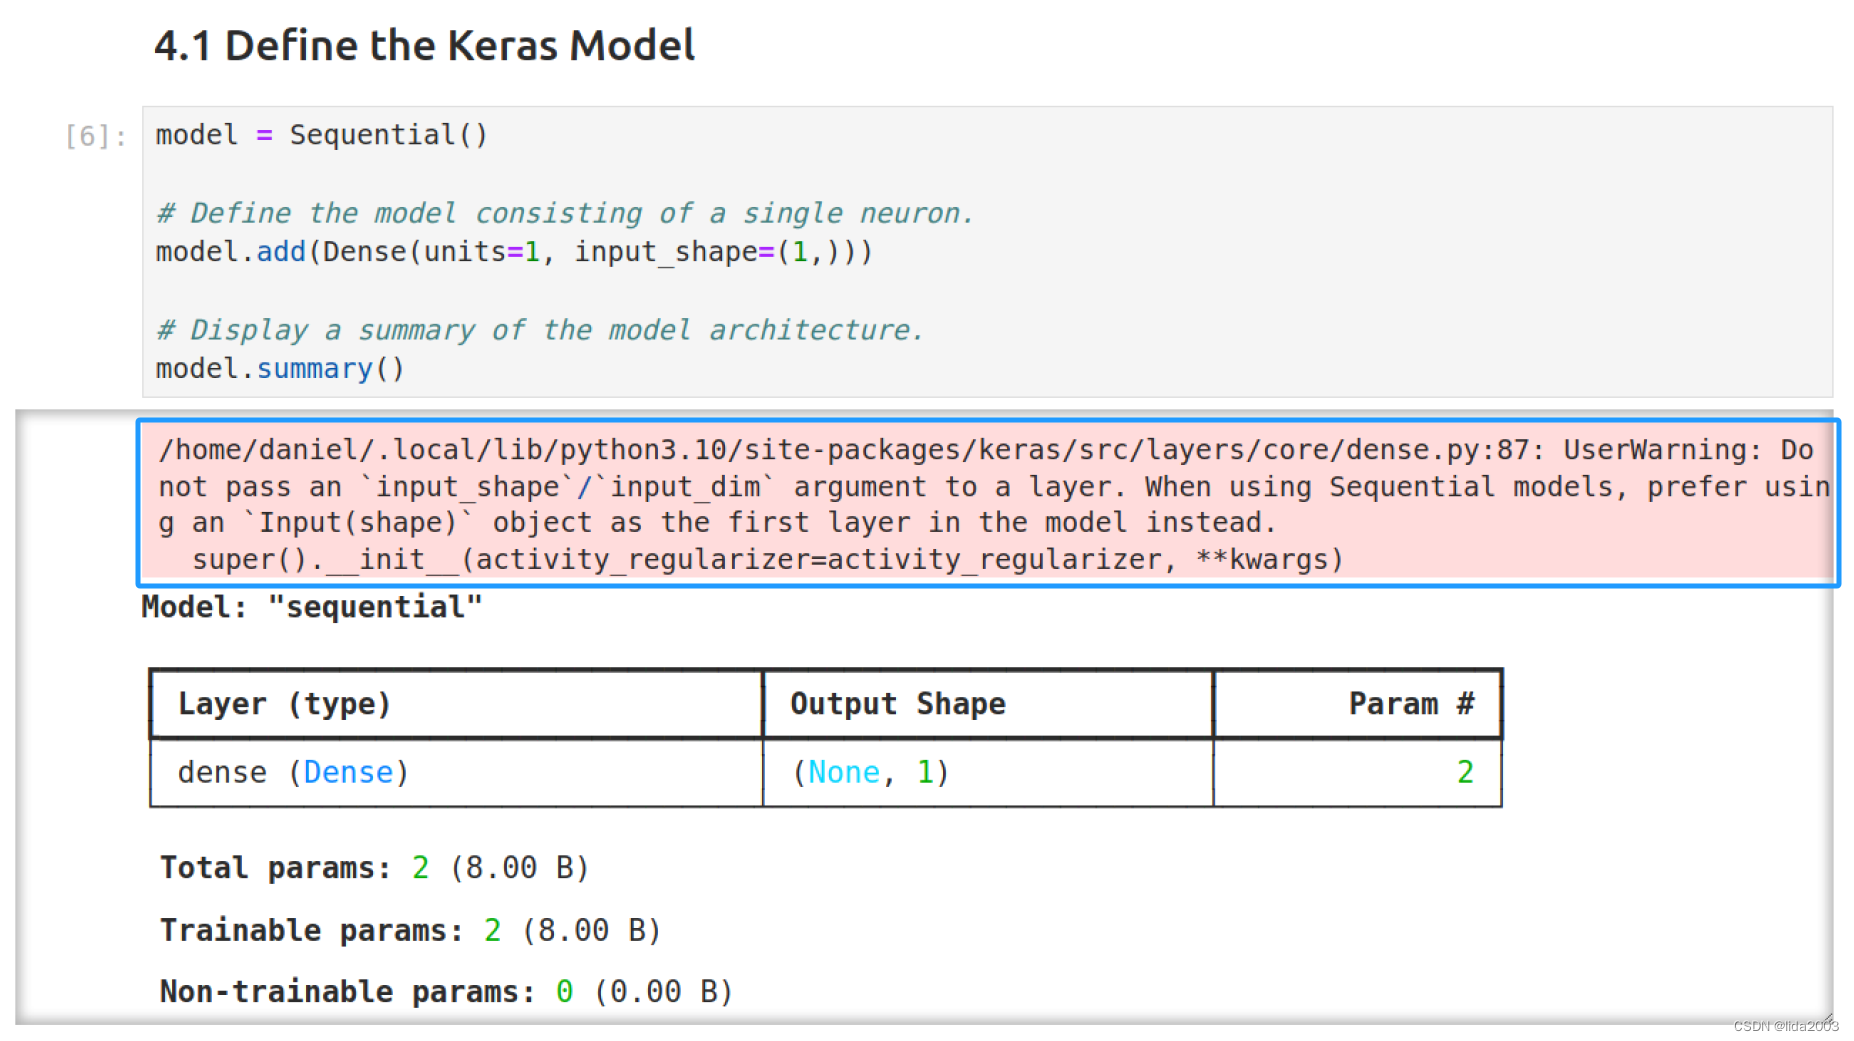Click the '(None, 1)' output shape cell
The width and height of the screenshot is (1854, 1041).
point(870,772)
